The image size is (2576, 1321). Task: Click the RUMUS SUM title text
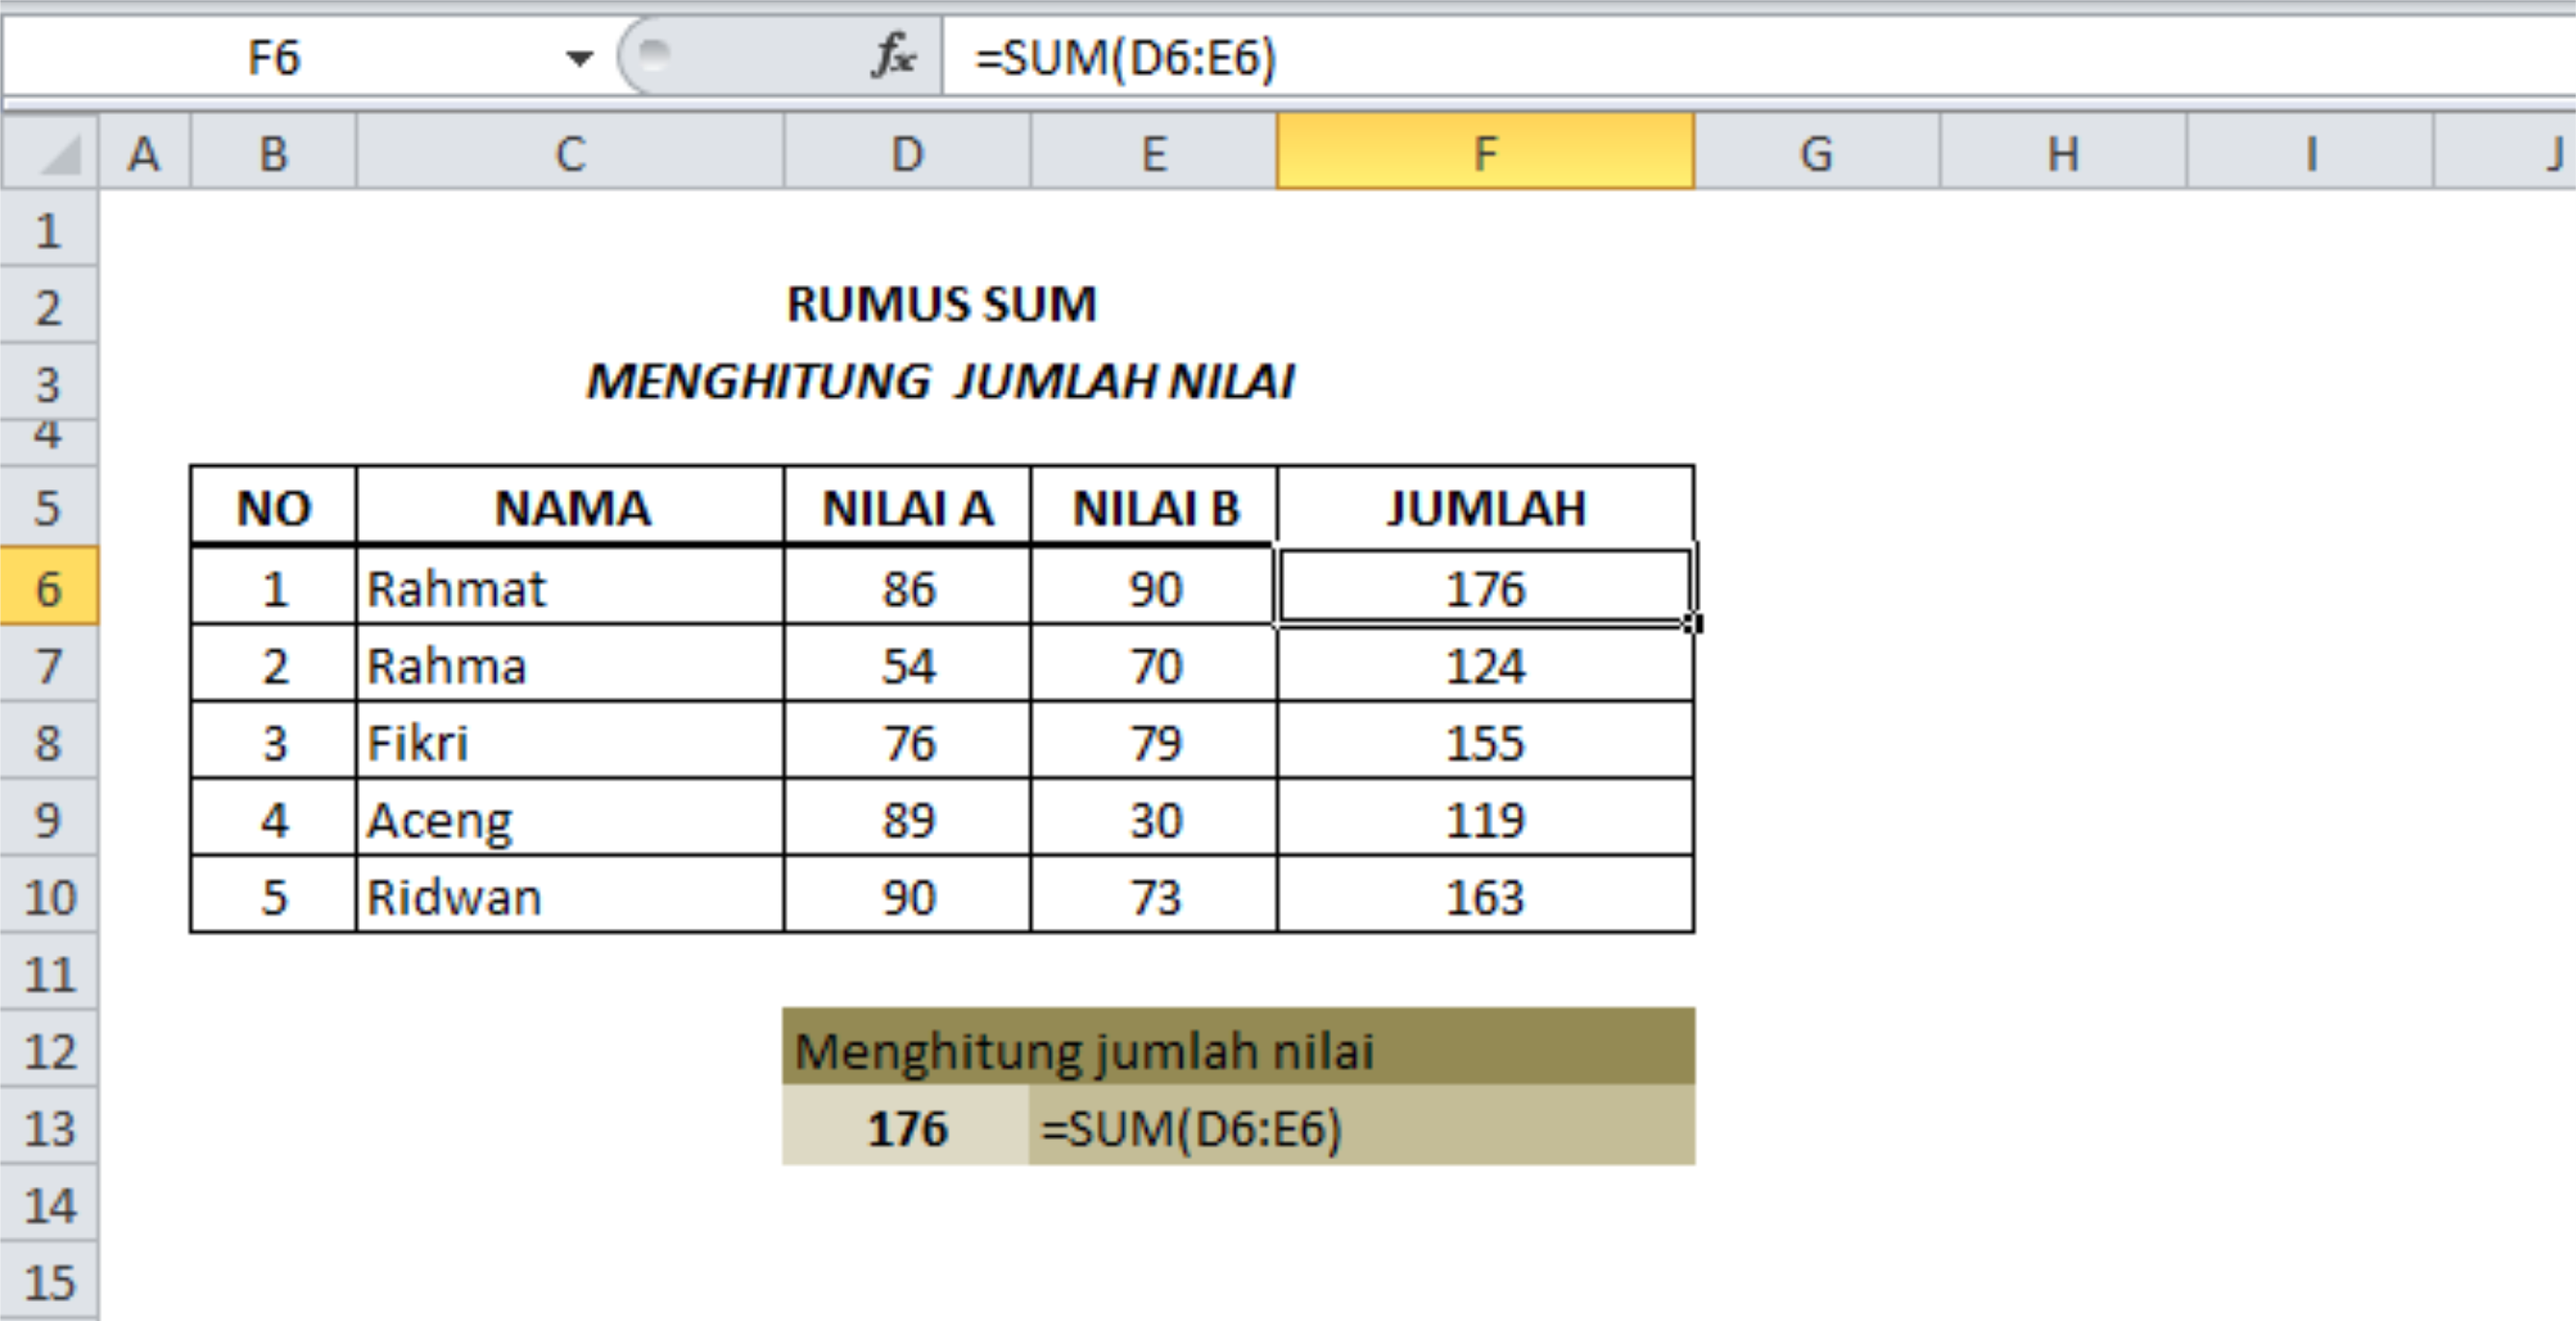click(x=941, y=304)
